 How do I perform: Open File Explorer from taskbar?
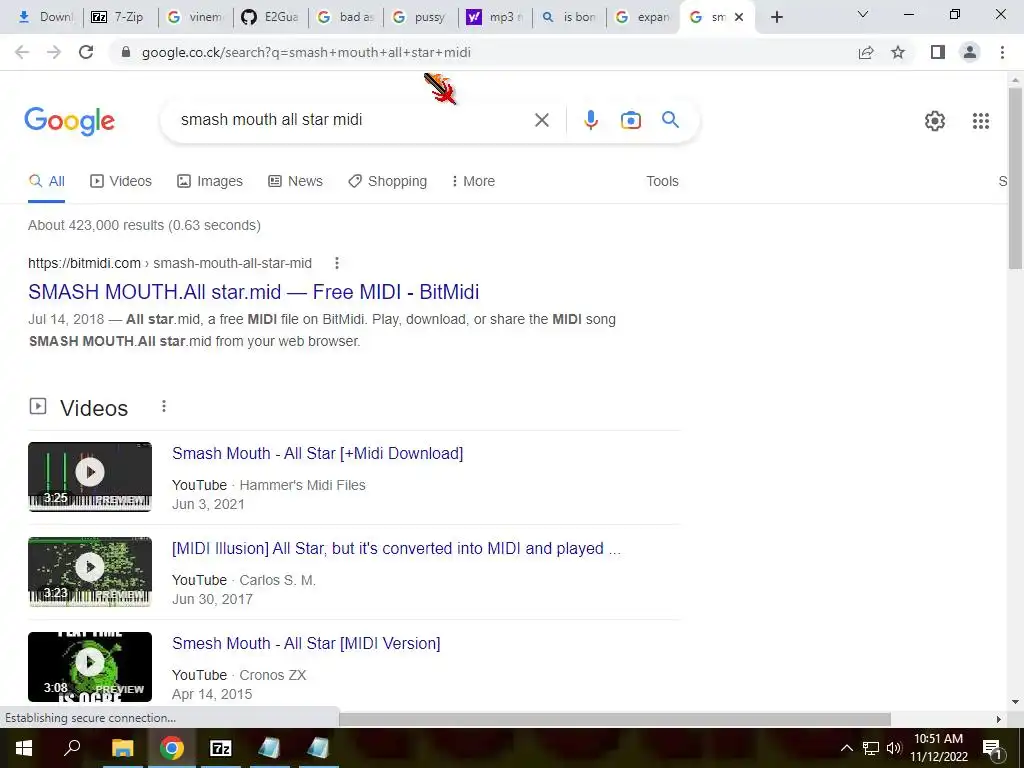point(122,748)
